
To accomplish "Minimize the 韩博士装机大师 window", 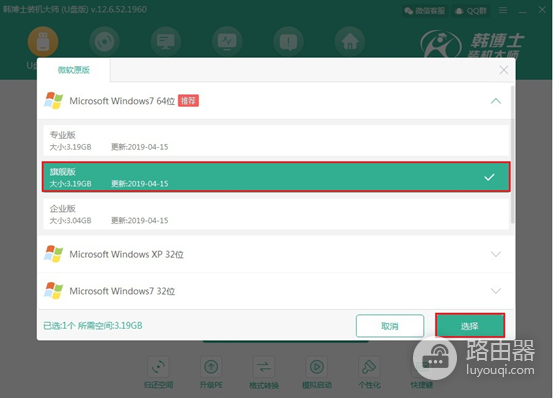I will pos(523,11).
